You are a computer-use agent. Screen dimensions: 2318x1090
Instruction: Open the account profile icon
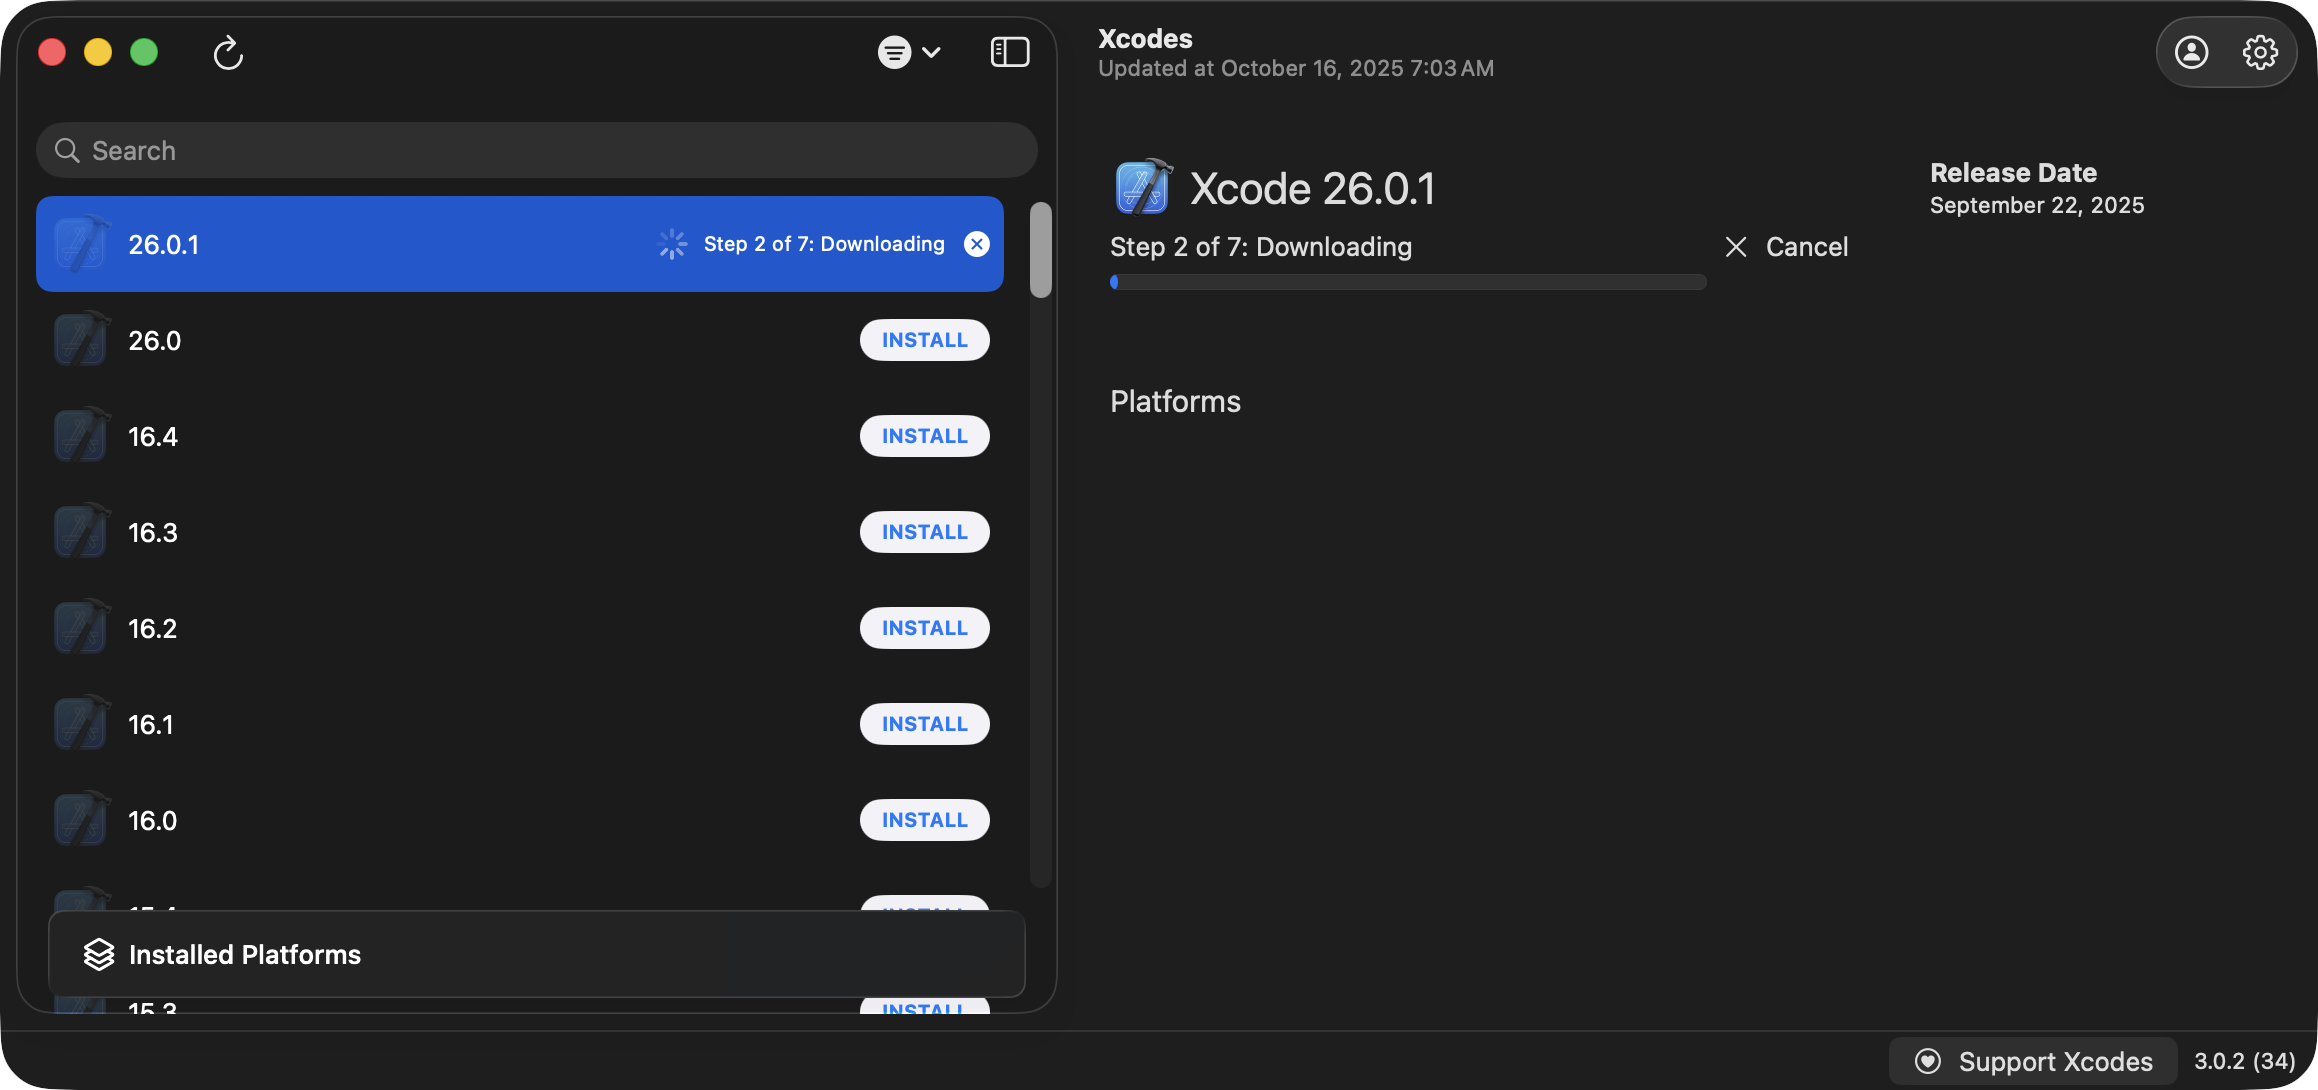pyautogui.click(x=2191, y=52)
